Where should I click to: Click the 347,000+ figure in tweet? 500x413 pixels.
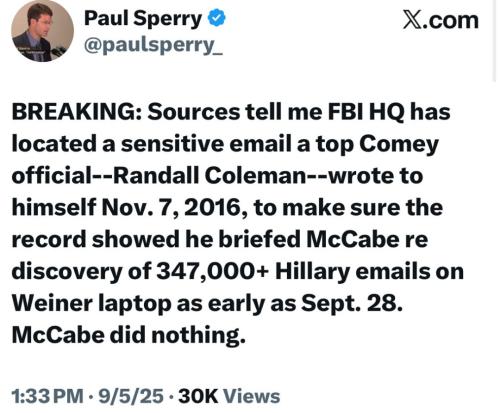(x=212, y=272)
